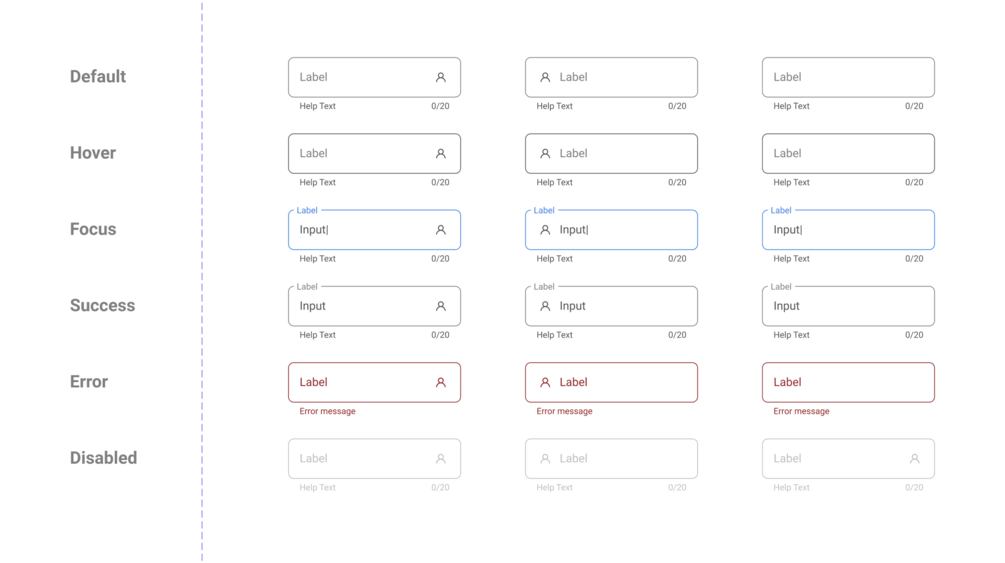
Task: Click red leading user icon in Error field
Action: tap(545, 382)
